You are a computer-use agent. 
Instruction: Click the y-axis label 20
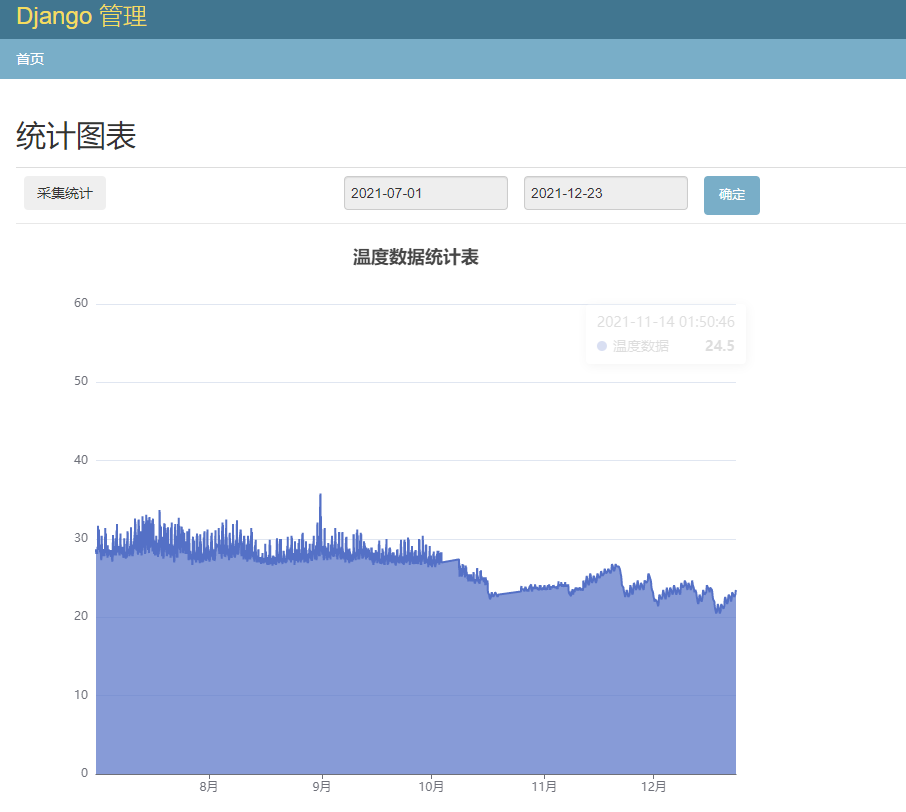click(x=81, y=616)
